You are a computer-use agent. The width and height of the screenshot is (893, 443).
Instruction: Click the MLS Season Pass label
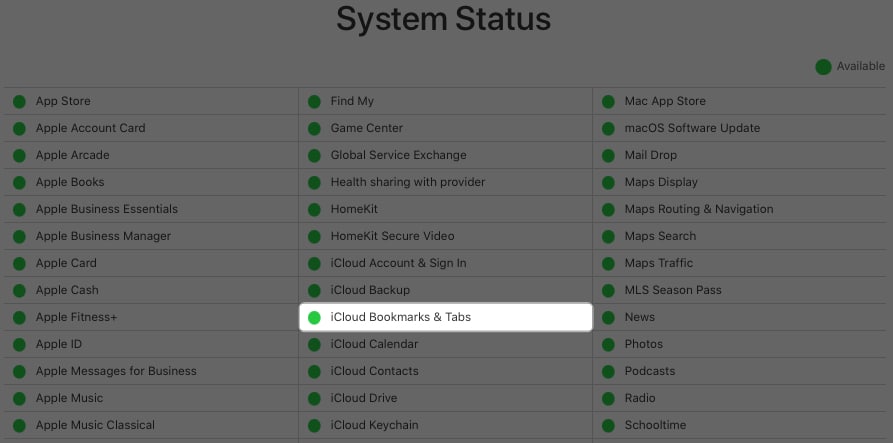672,290
